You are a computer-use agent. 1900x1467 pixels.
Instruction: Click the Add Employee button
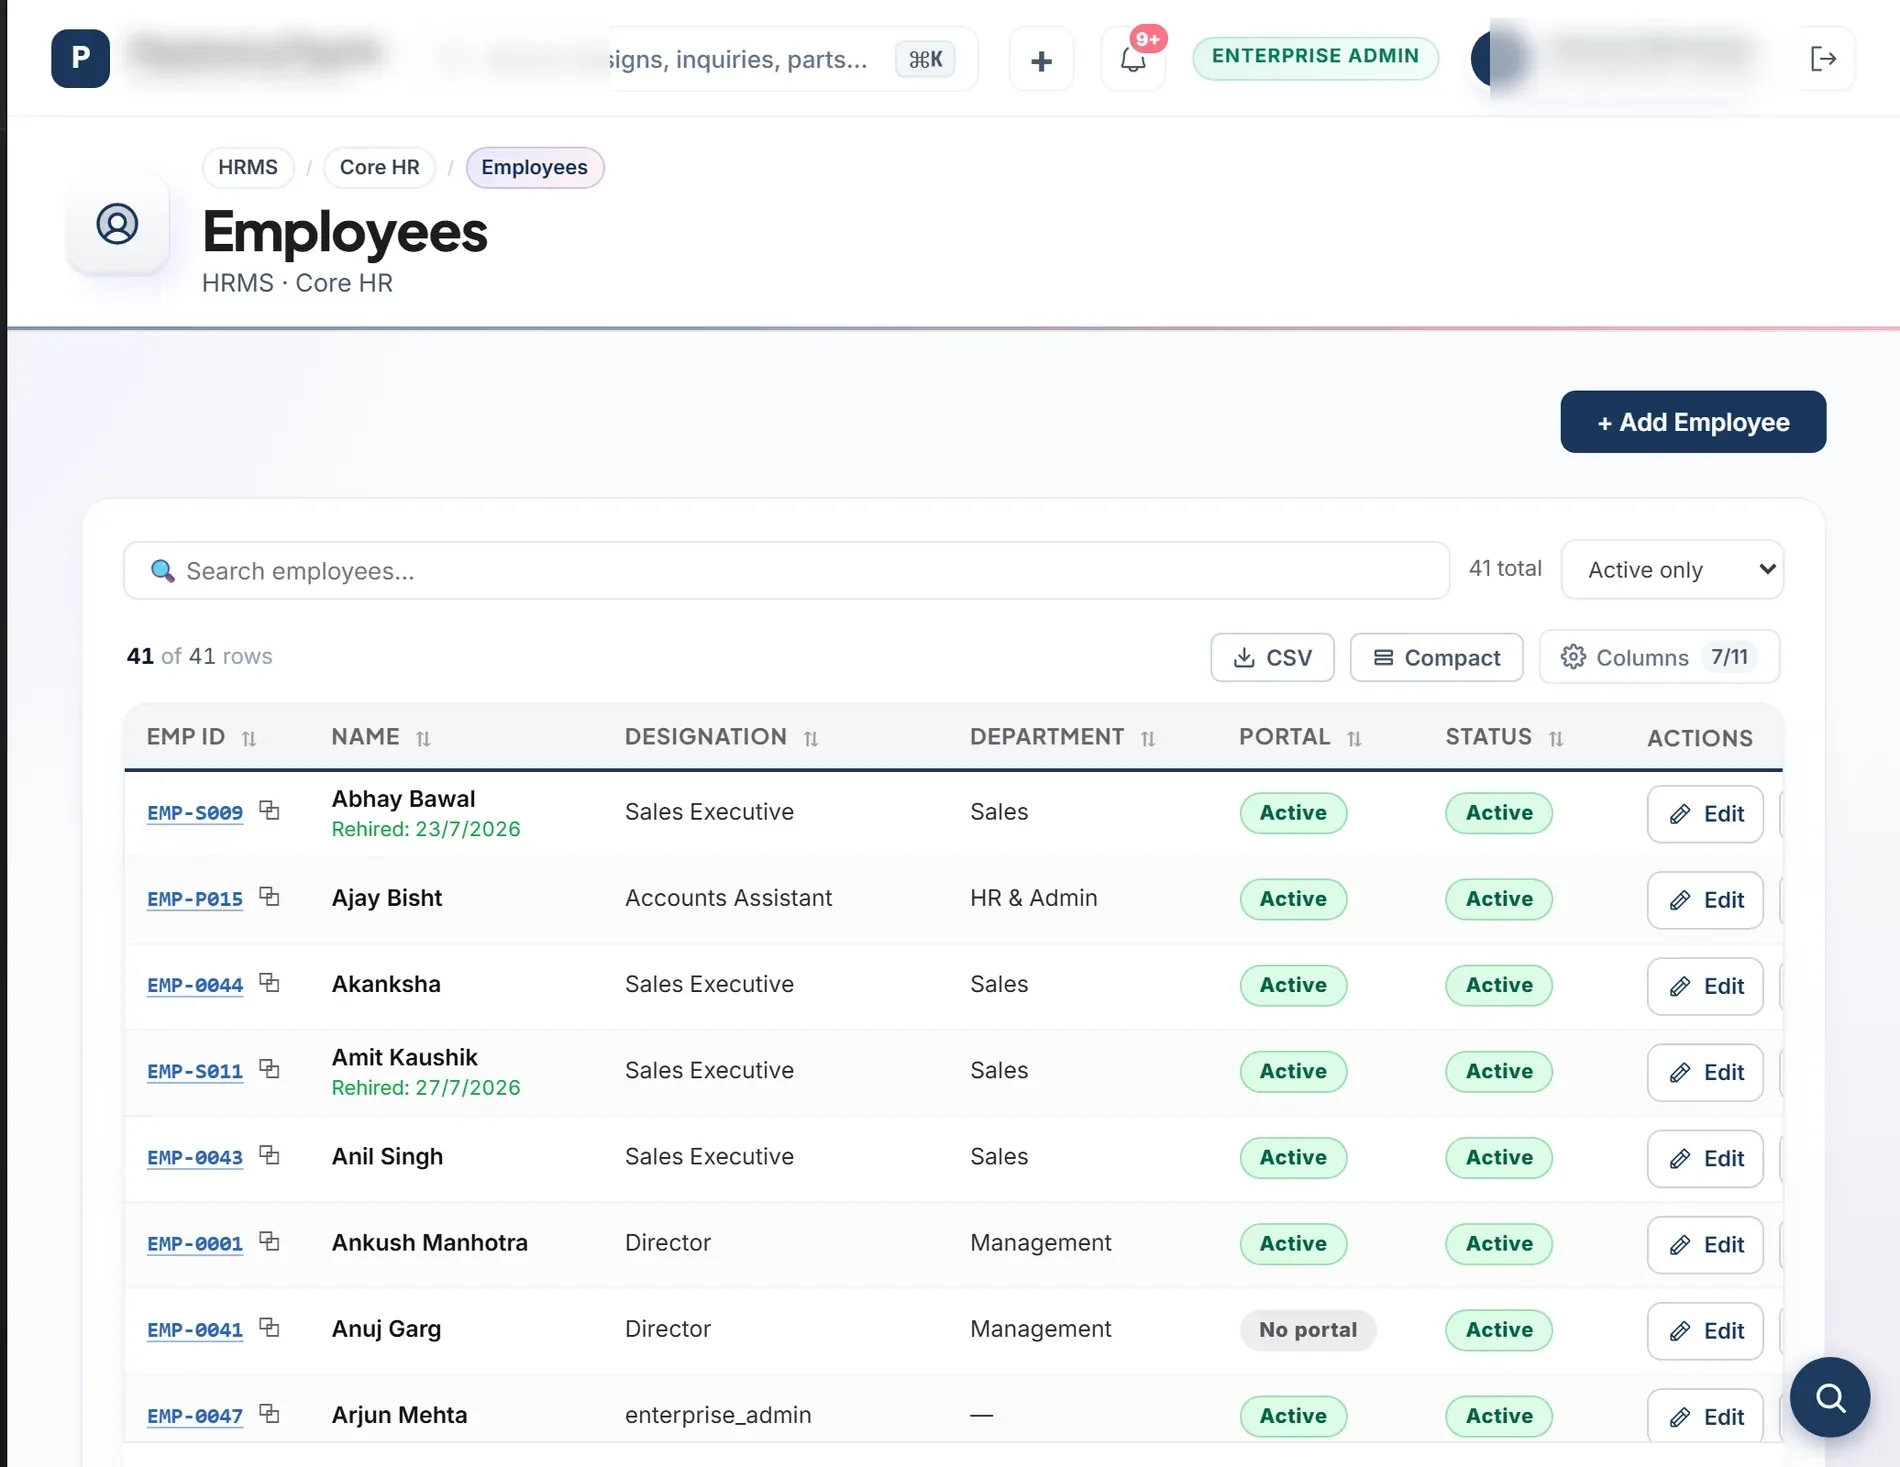pos(1693,422)
